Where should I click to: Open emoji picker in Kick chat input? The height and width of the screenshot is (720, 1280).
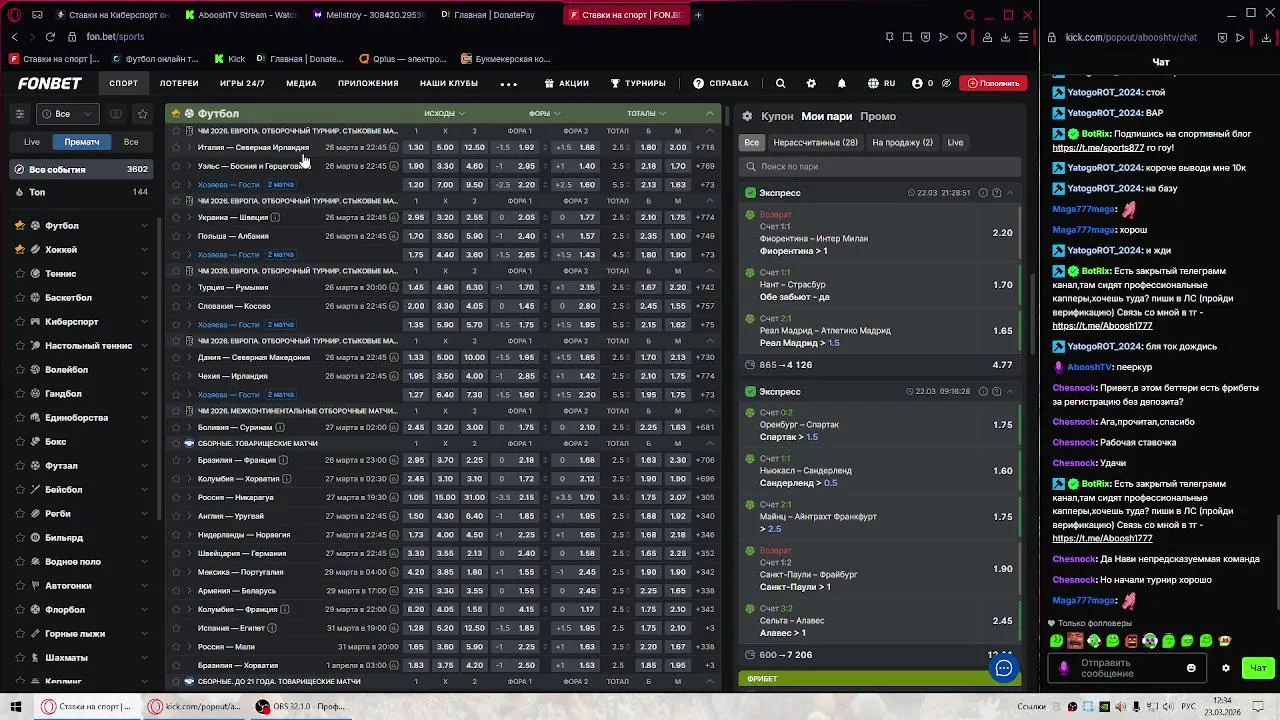(x=1191, y=668)
